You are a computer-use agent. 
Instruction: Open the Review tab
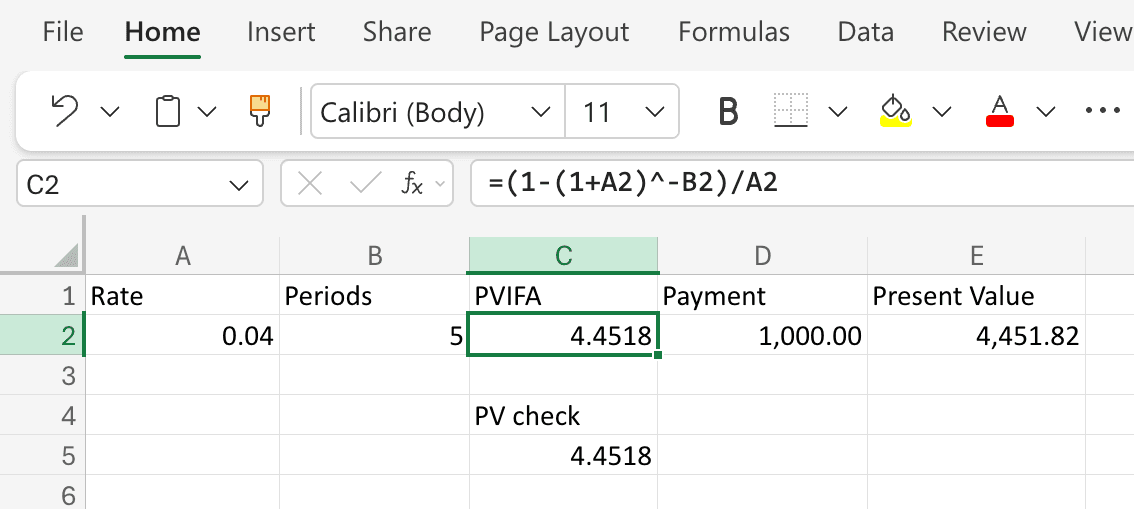coord(984,32)
